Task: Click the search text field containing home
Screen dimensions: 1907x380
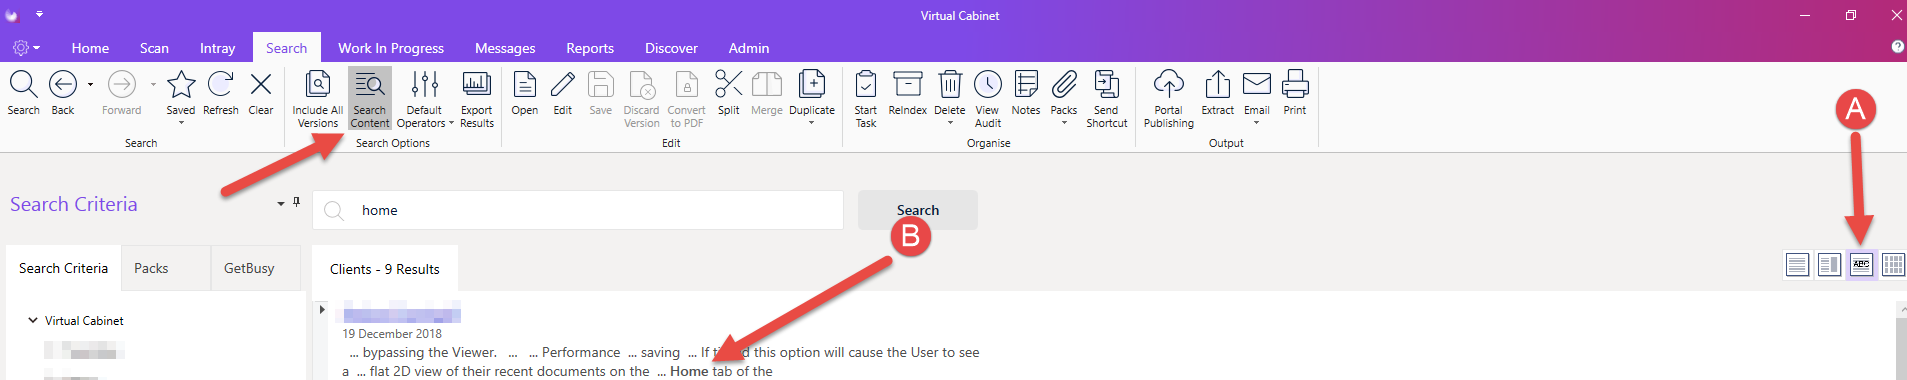Action: pos(578,210)
